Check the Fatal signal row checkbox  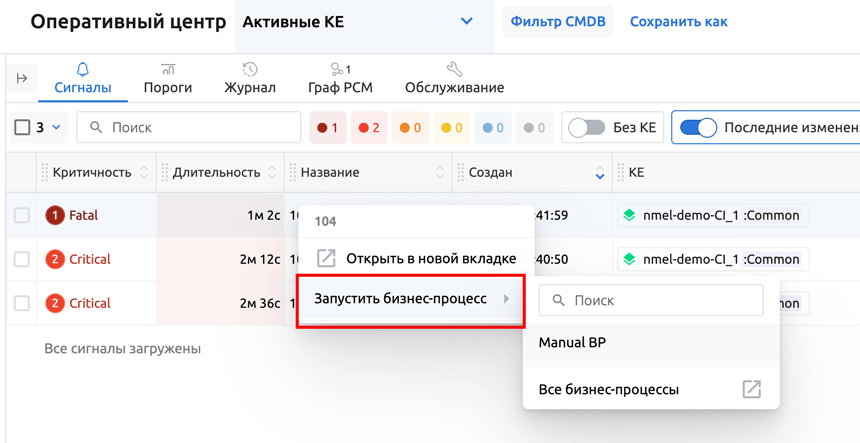pos(22,215)
